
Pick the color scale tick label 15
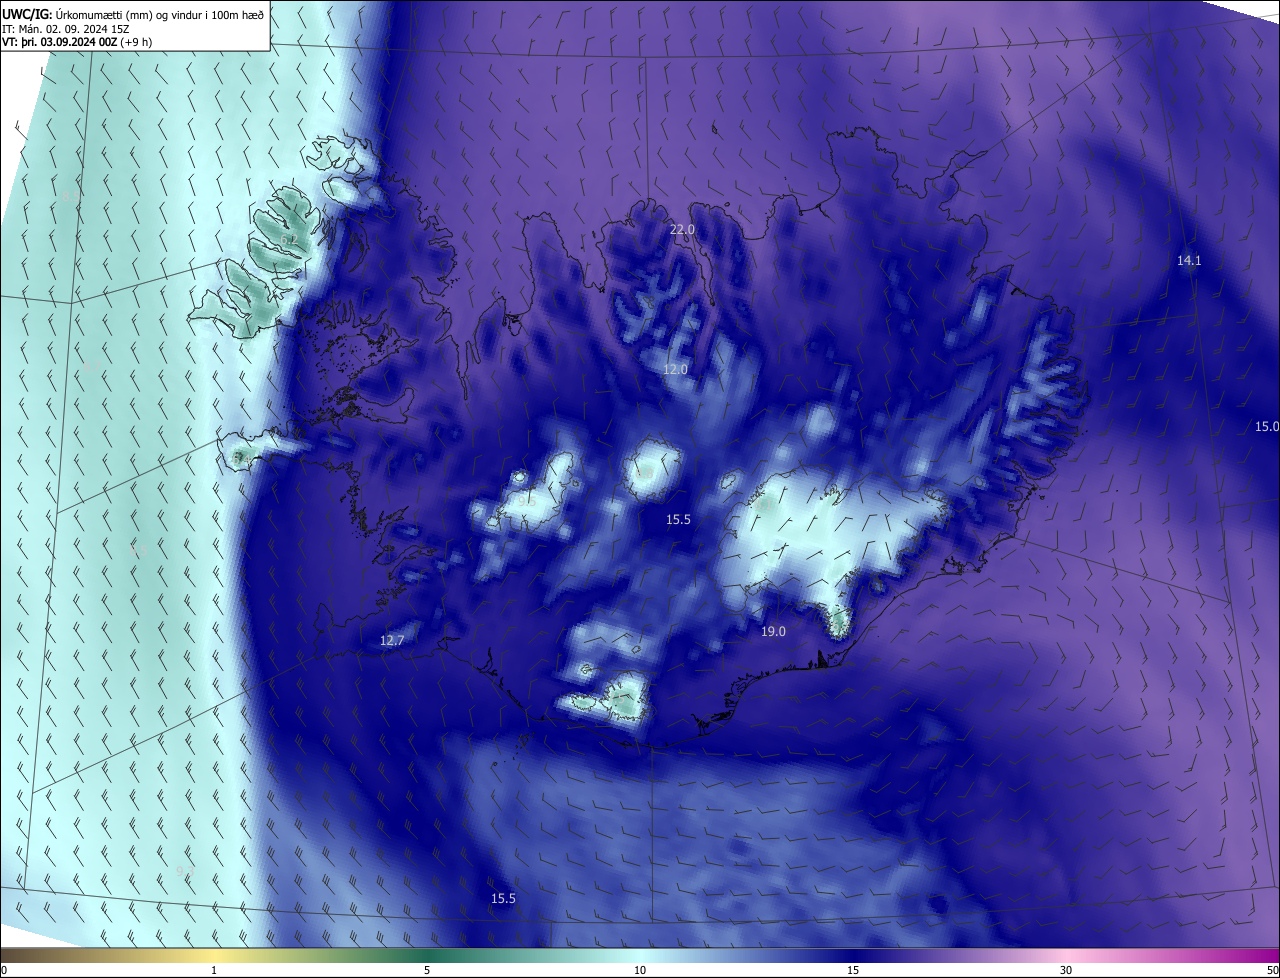tap(853, 970)
